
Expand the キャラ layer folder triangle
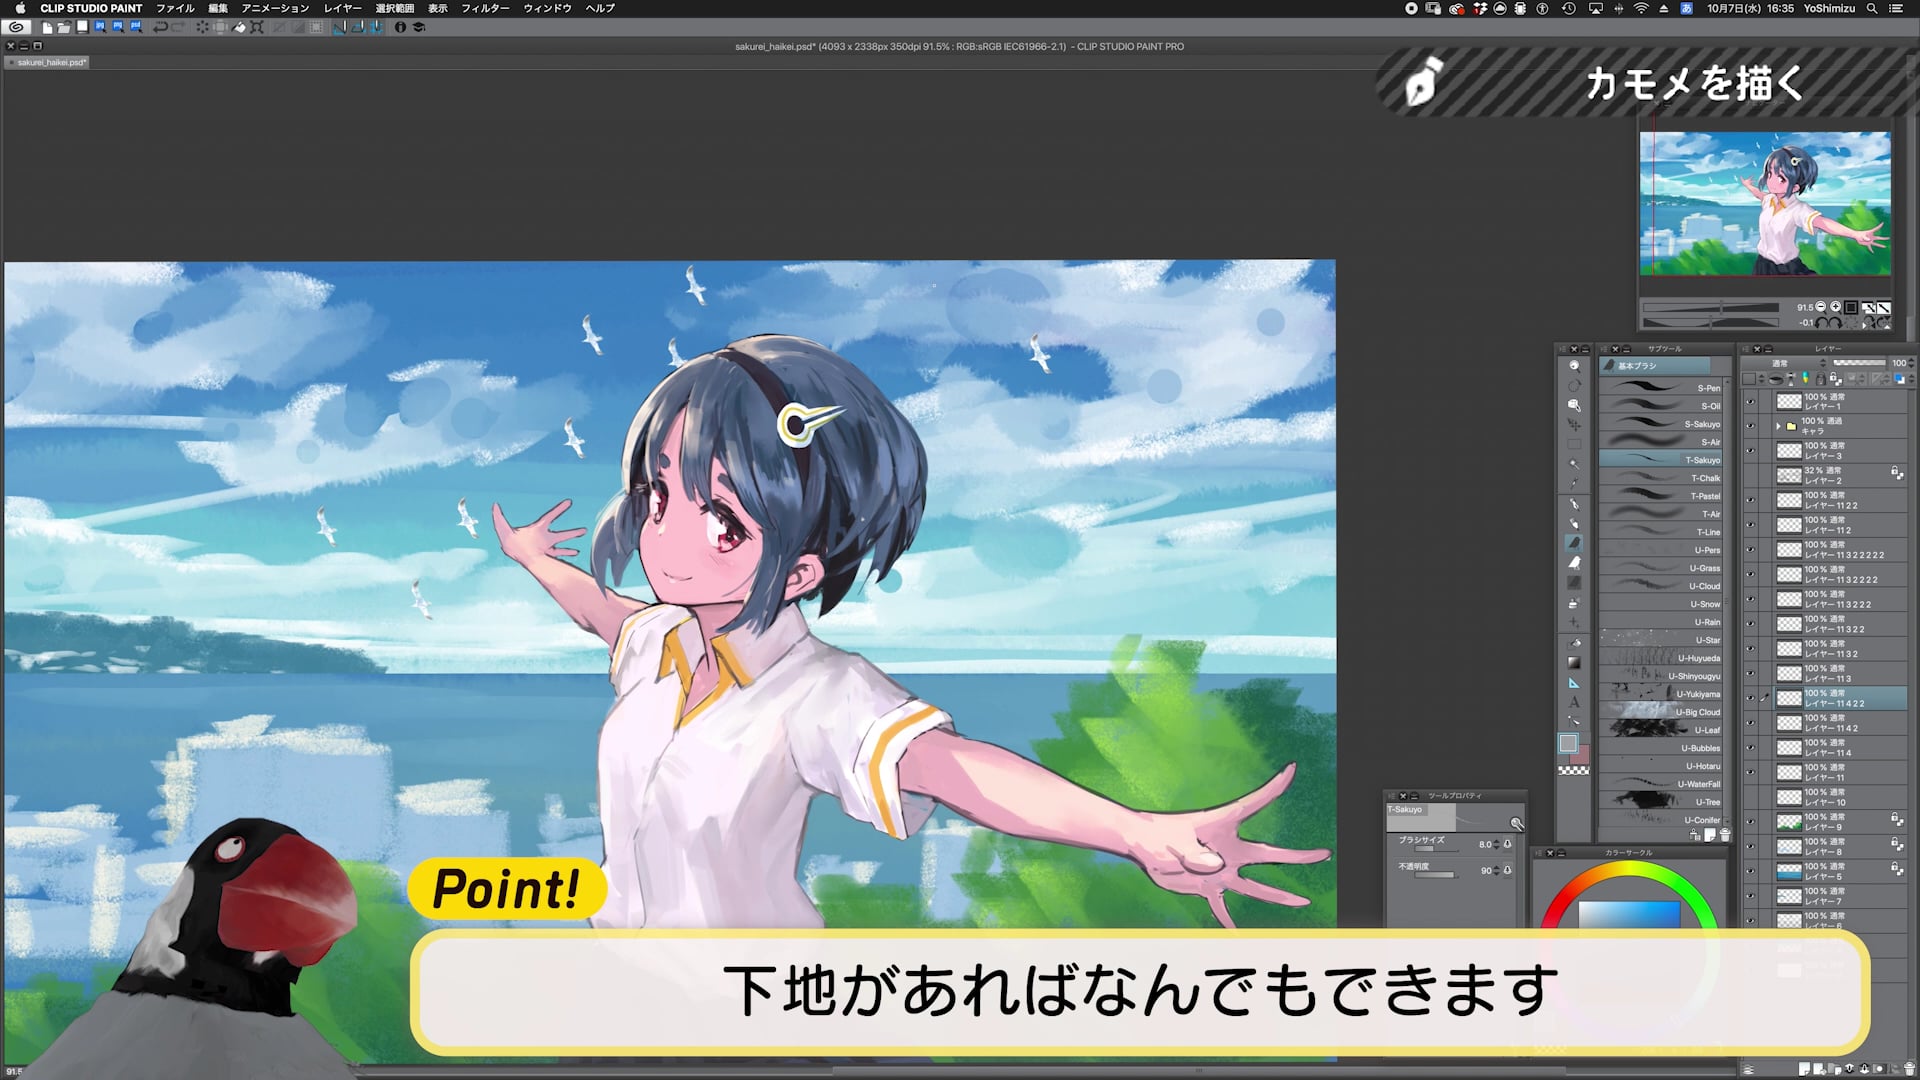[1778, 426]
